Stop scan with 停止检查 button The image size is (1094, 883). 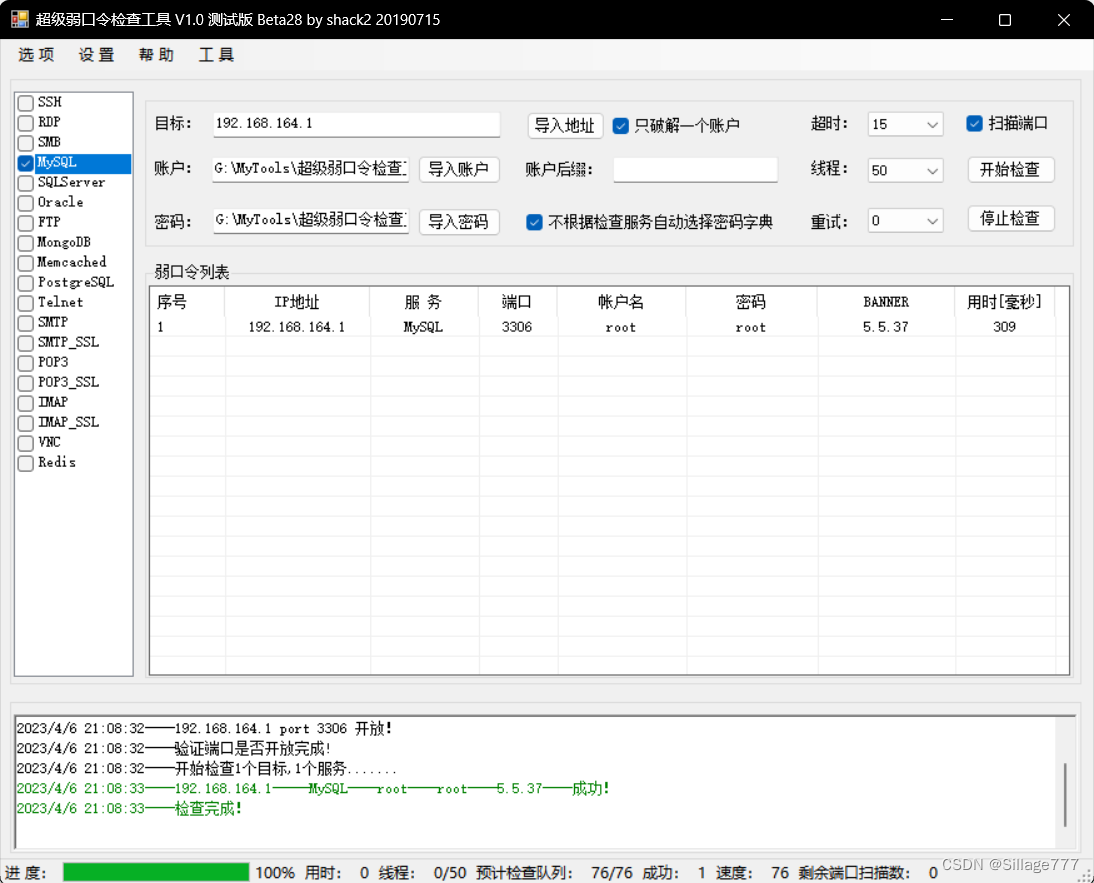click(x=1010, y=218)
